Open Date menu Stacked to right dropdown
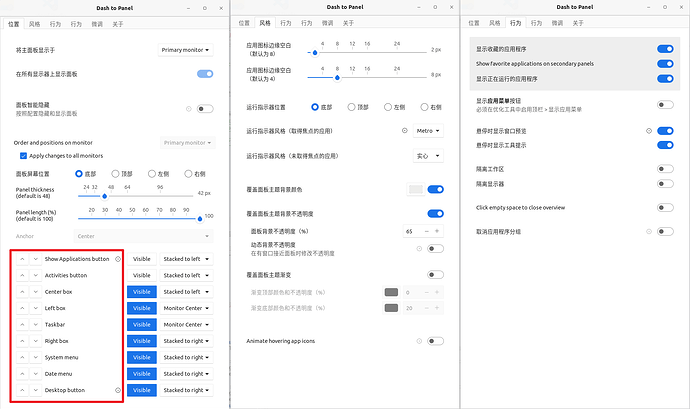690x409 pixels. point(186,374)
